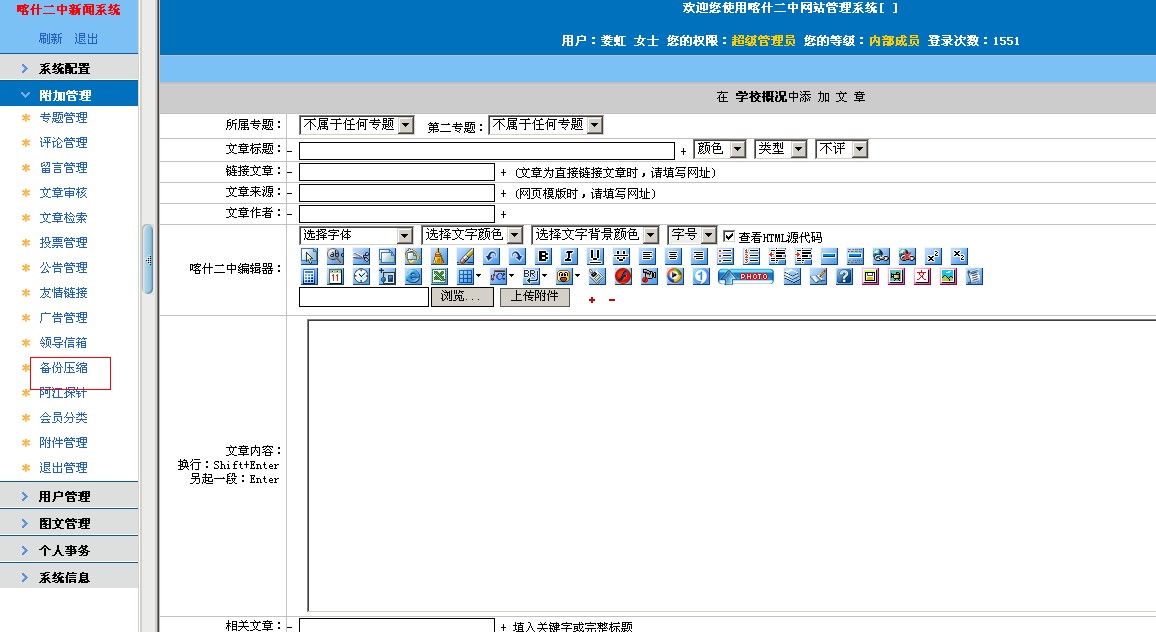Click the 刷新 refresh link

tap(51, 38)
